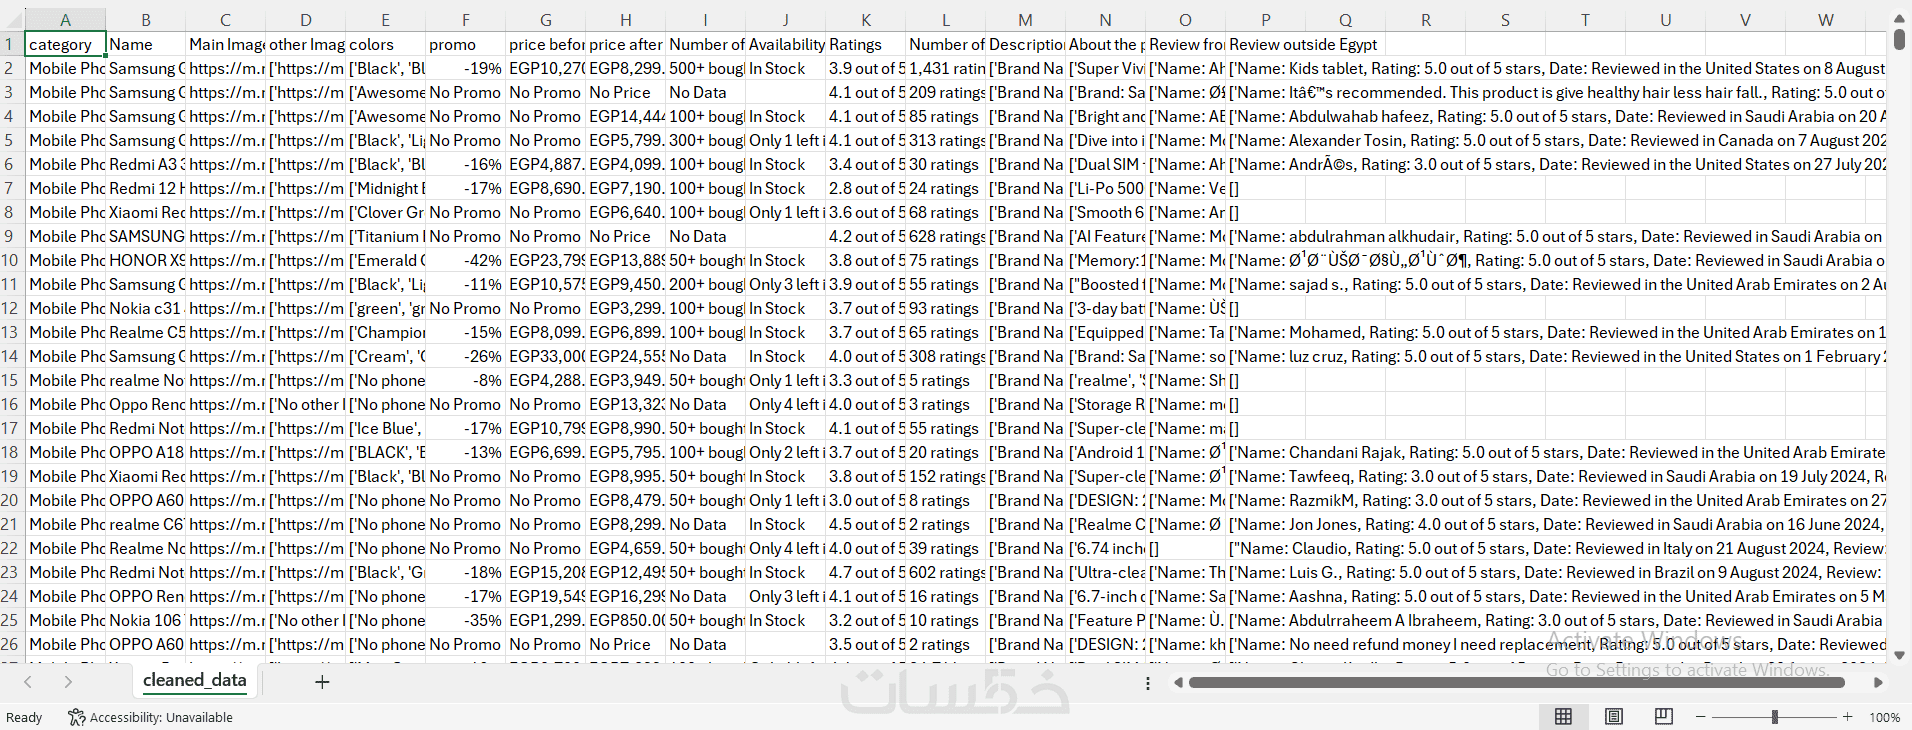Screen dimensions: 1912x730
Task: Switch to Page Break Preview
Action: coord(1663,716)
